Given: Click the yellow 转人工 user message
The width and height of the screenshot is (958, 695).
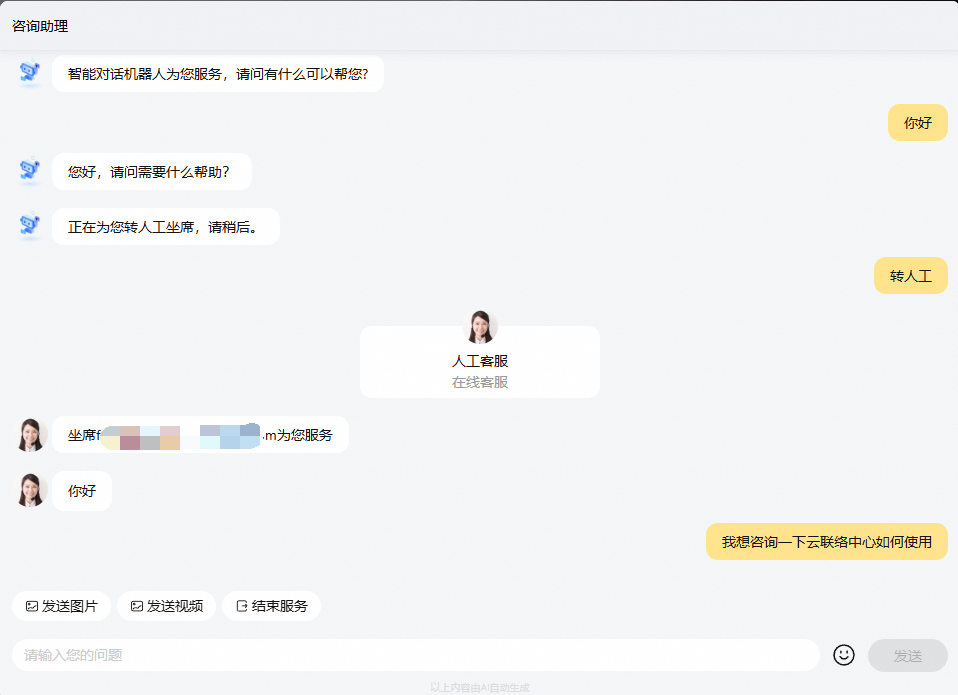Looking at the screenshot, I should (910, 276).
